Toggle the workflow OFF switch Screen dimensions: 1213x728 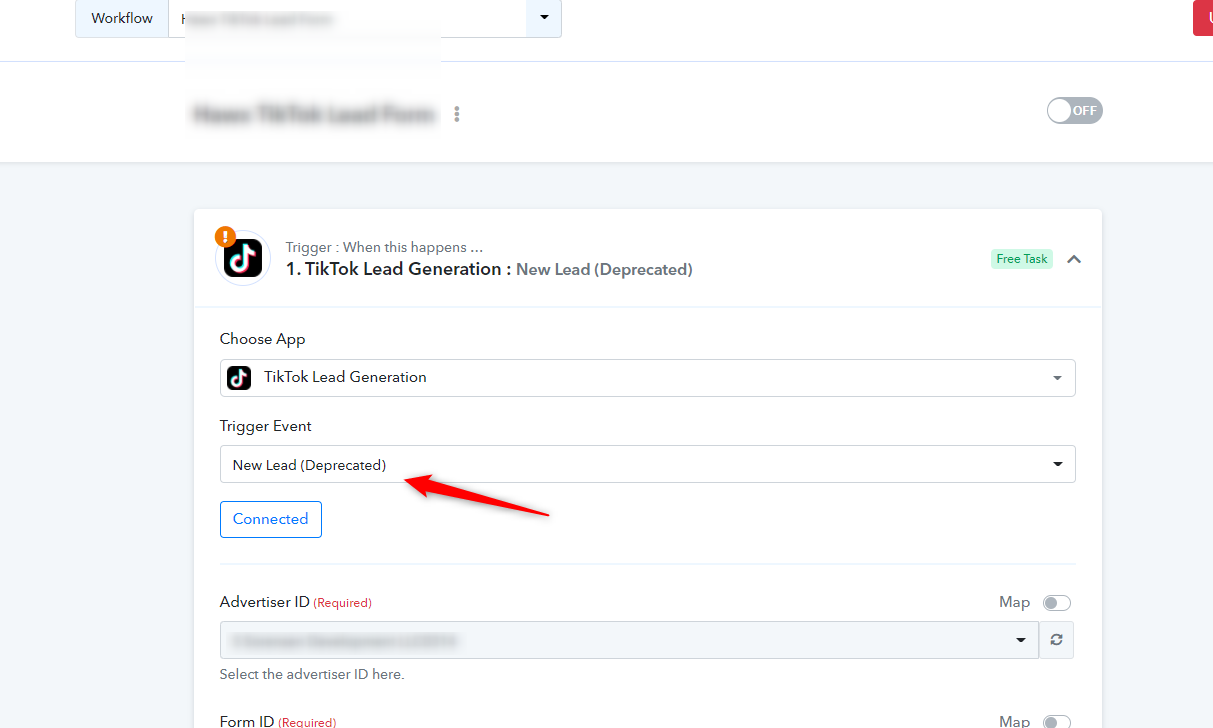click(1075, 110)
